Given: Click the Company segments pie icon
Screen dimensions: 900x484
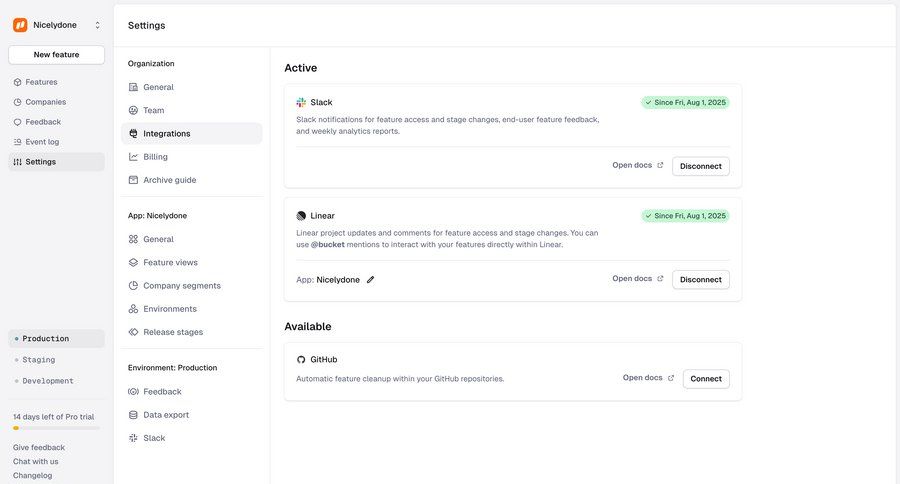Looking at the screenshot, I should click(133, 285).
